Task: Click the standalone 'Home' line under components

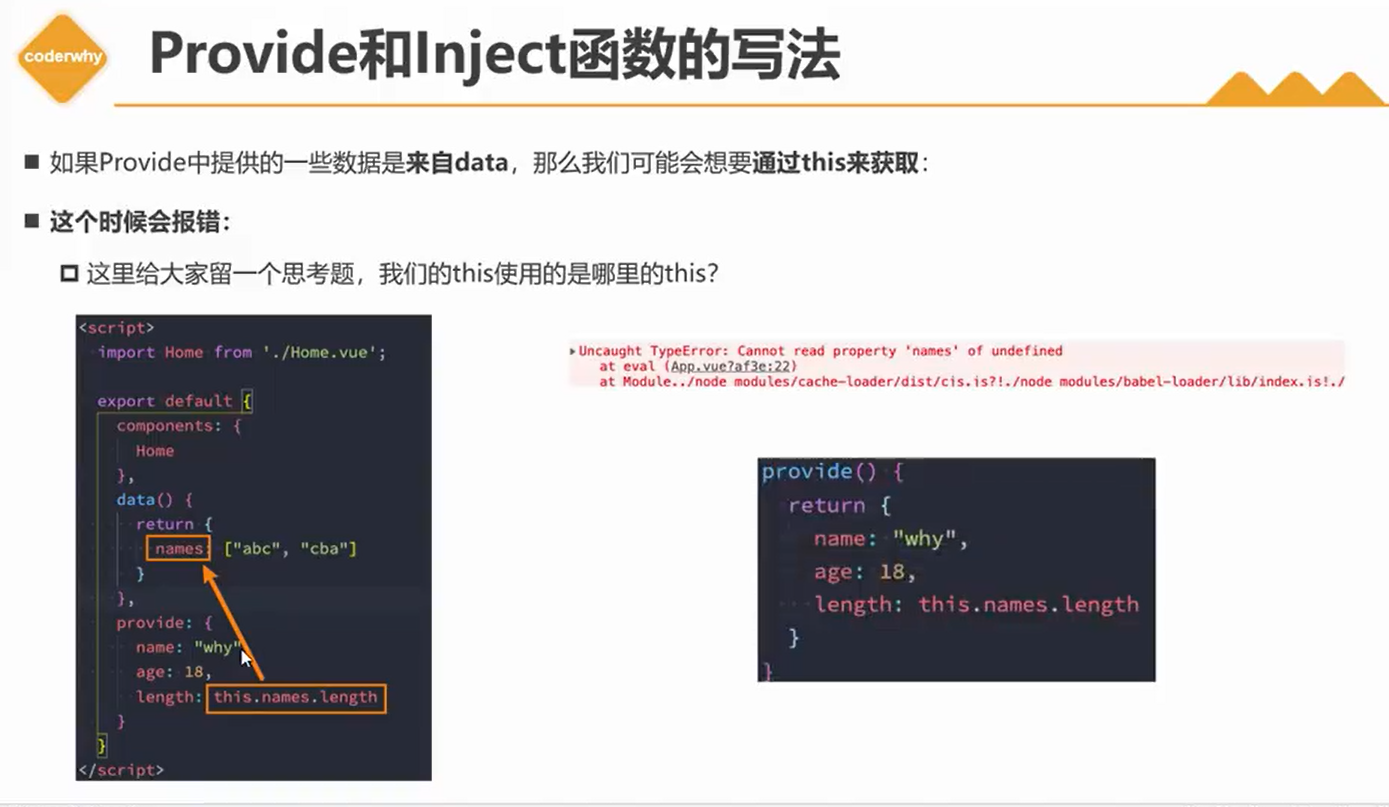Action: (x=155, y=451)
